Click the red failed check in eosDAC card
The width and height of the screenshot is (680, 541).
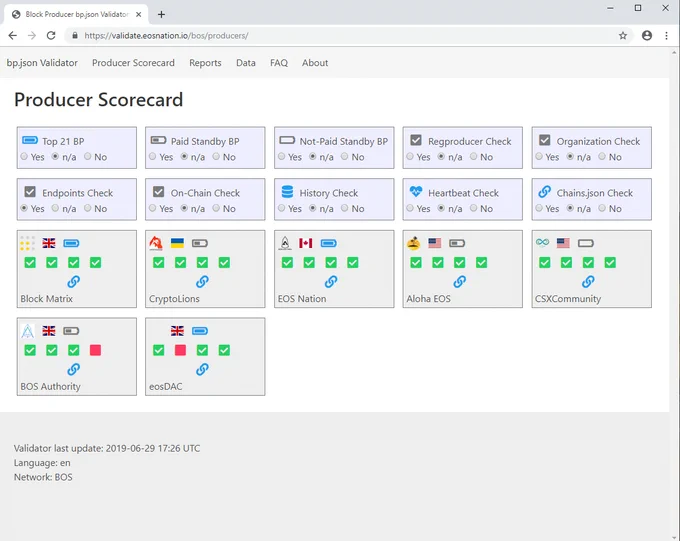180,350
